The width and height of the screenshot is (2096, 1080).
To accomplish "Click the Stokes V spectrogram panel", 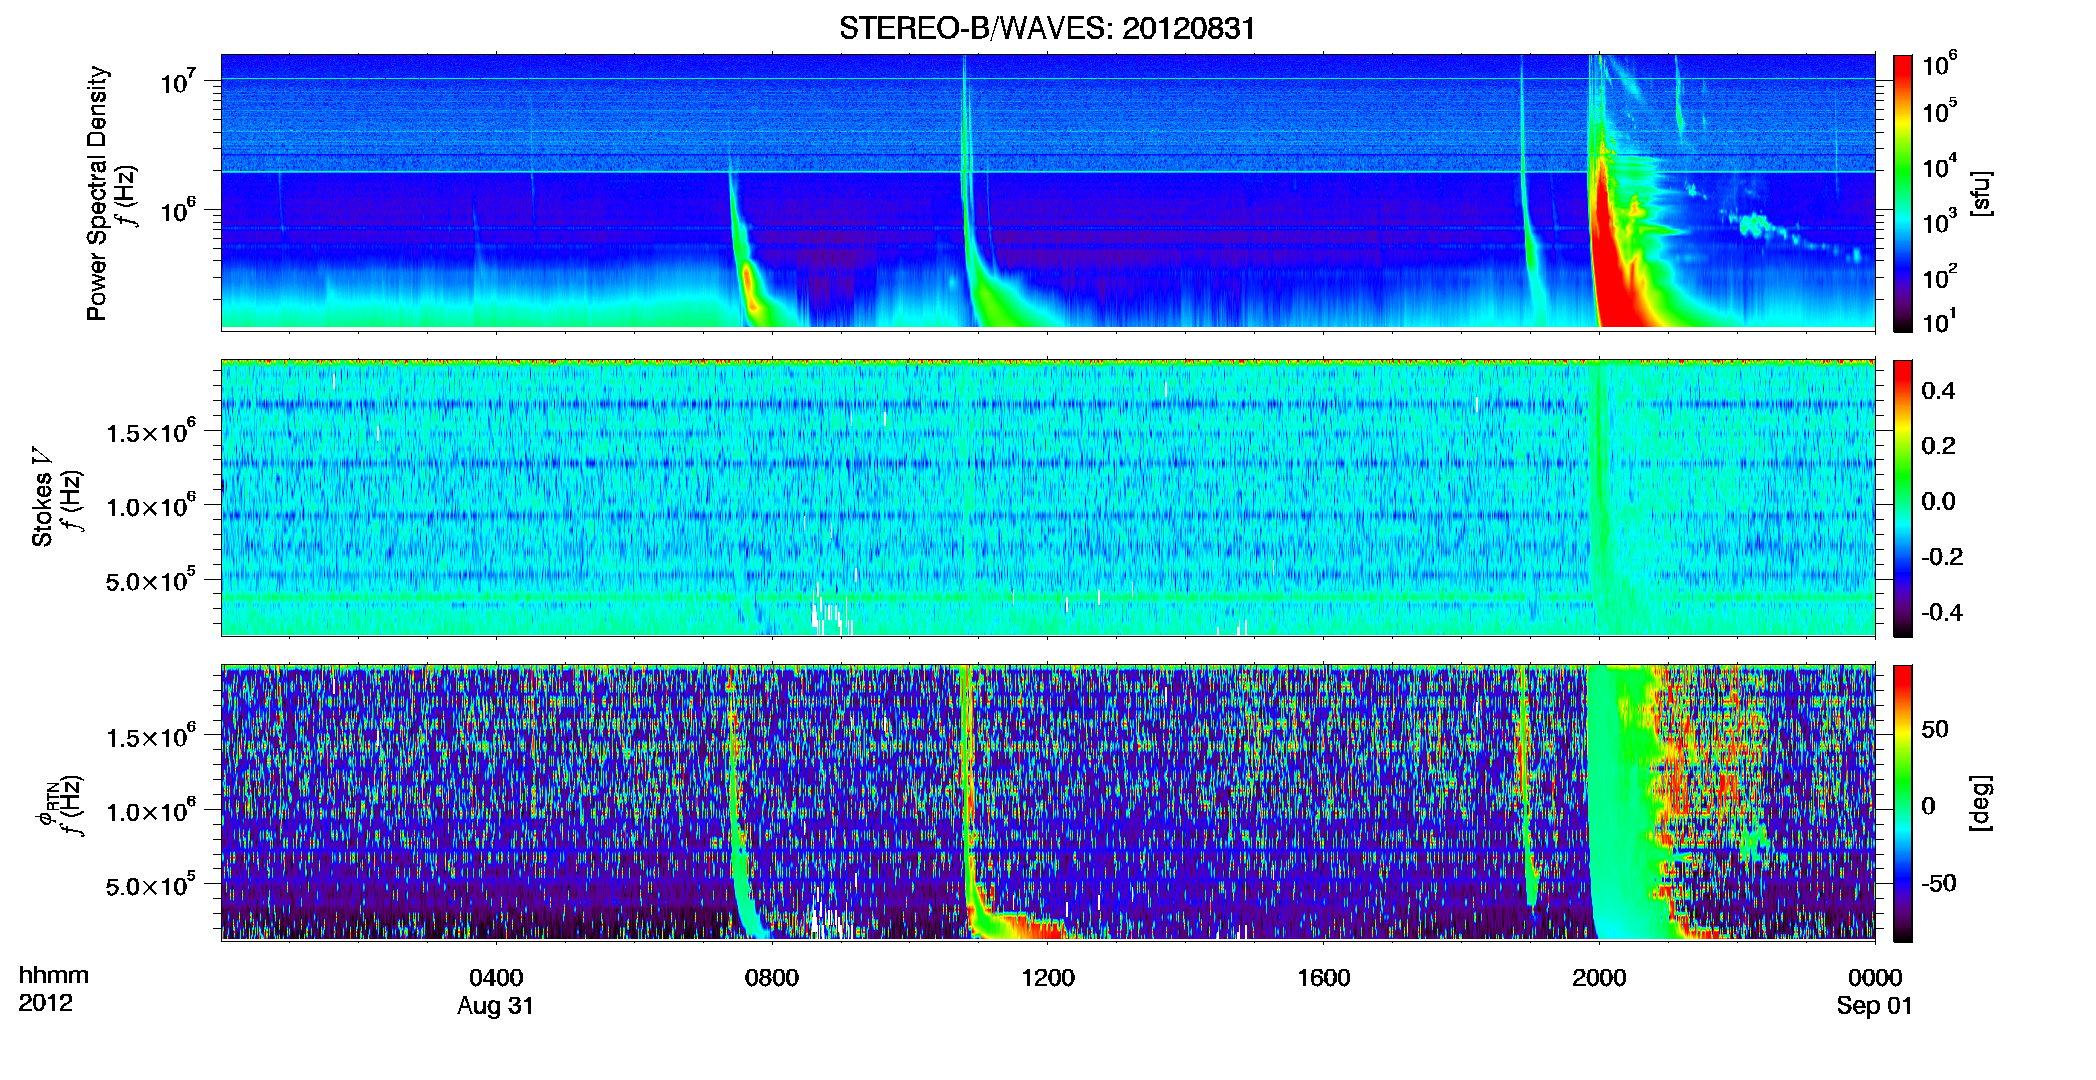I will point(1048,498).
